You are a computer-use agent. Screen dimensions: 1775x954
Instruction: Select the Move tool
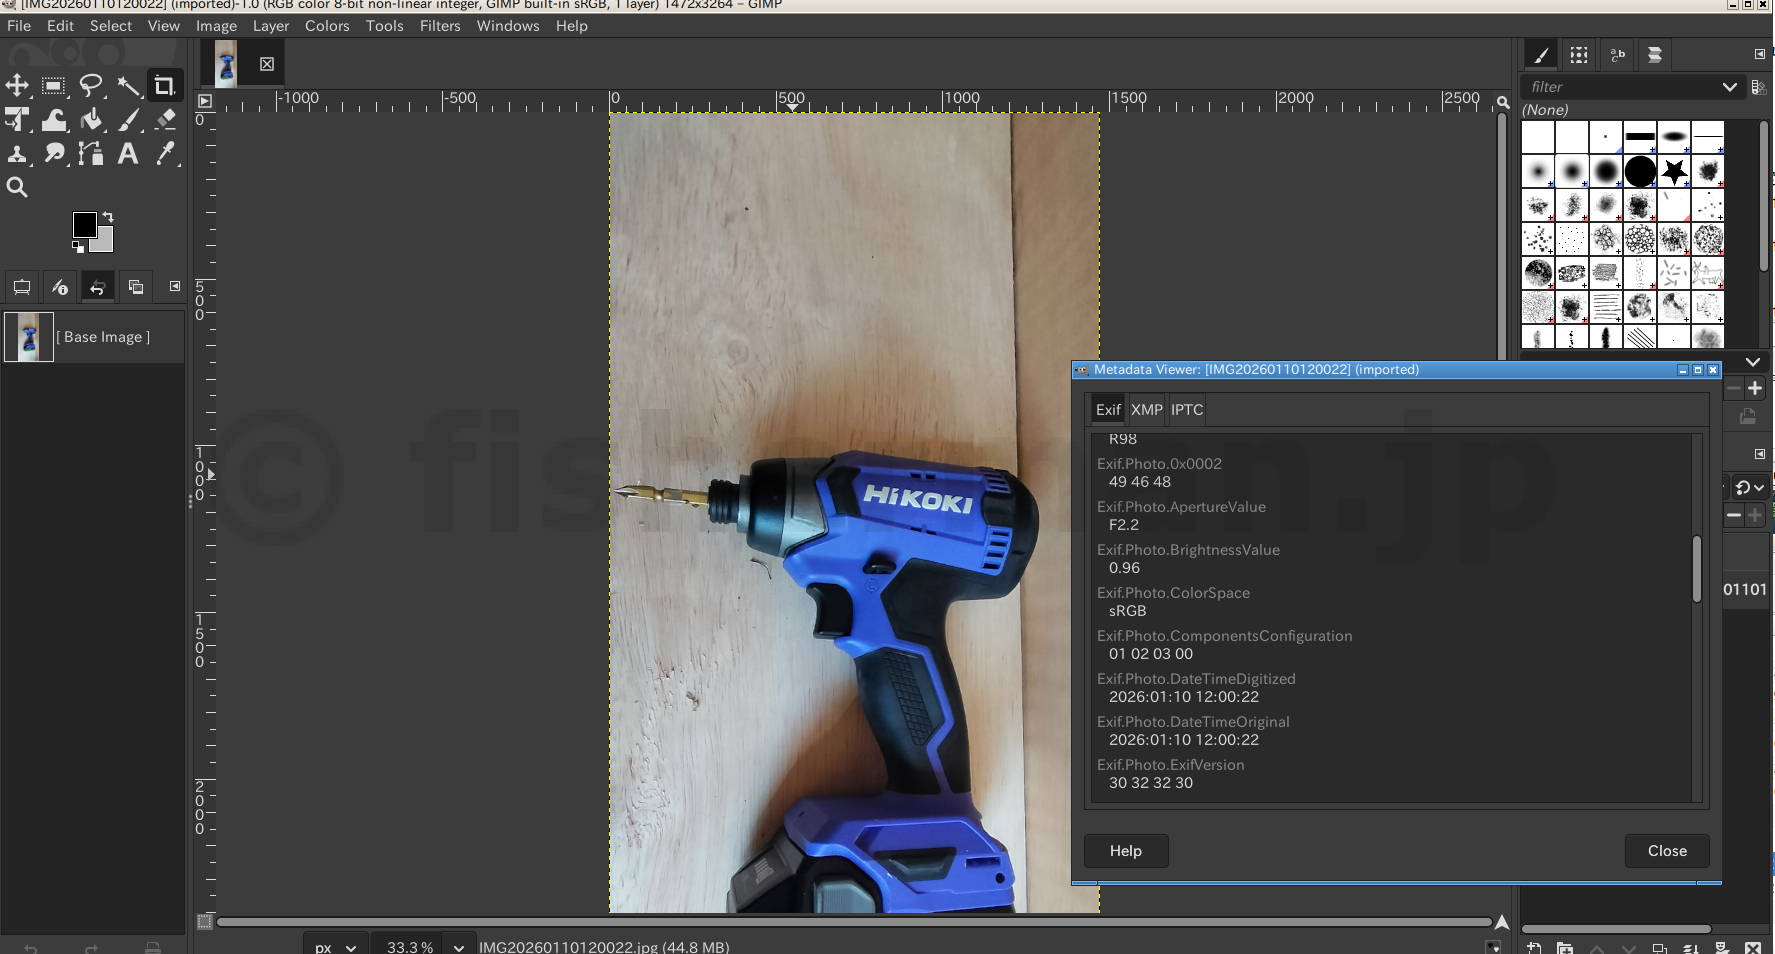pos(17,86)
